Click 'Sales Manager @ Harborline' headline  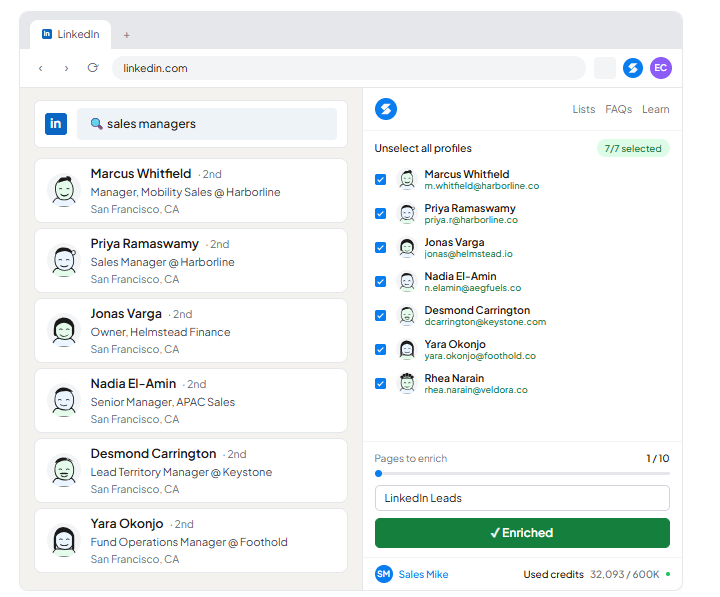pos(162,262)
